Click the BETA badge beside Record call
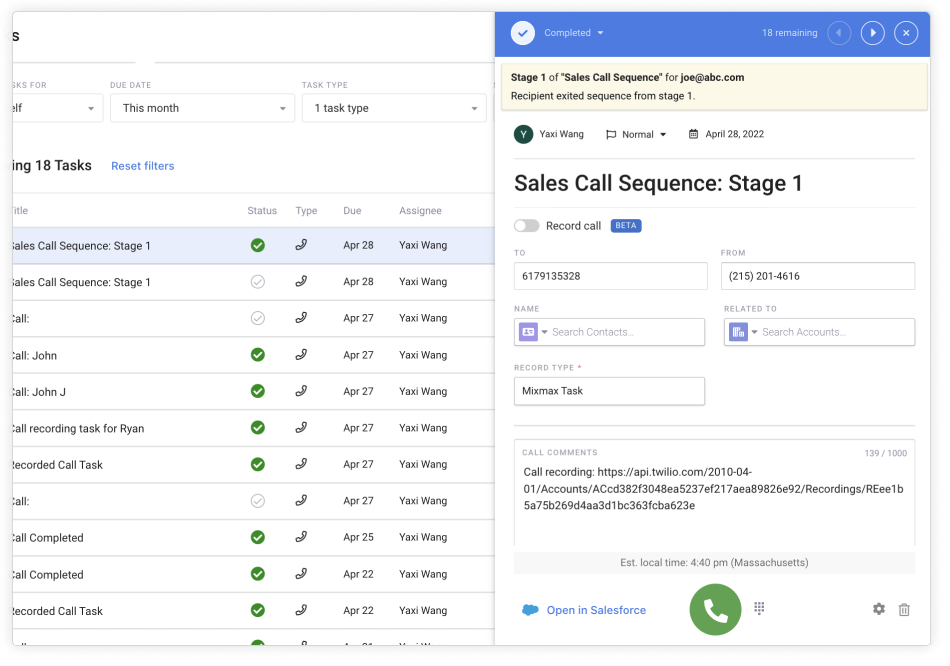Viewport: 950px width, 666px height. (626, 225)
